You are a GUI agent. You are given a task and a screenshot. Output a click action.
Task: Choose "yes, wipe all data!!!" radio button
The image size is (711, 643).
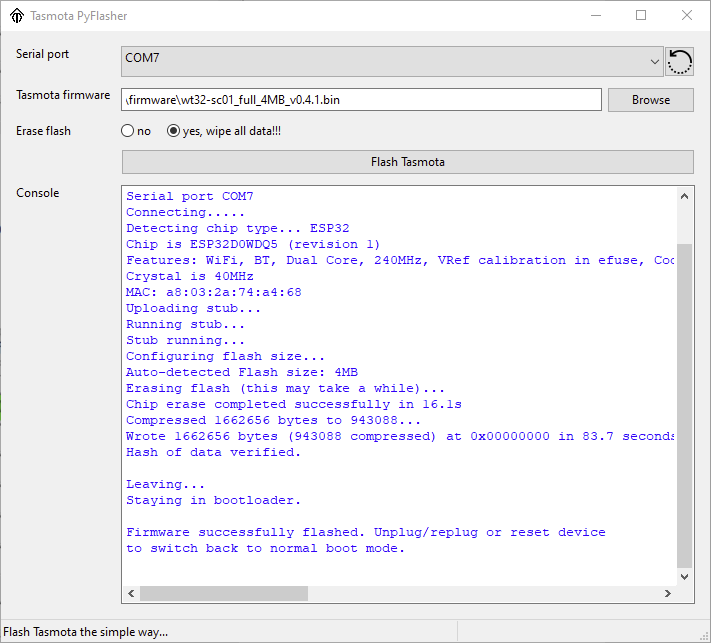tap(174, 131)
